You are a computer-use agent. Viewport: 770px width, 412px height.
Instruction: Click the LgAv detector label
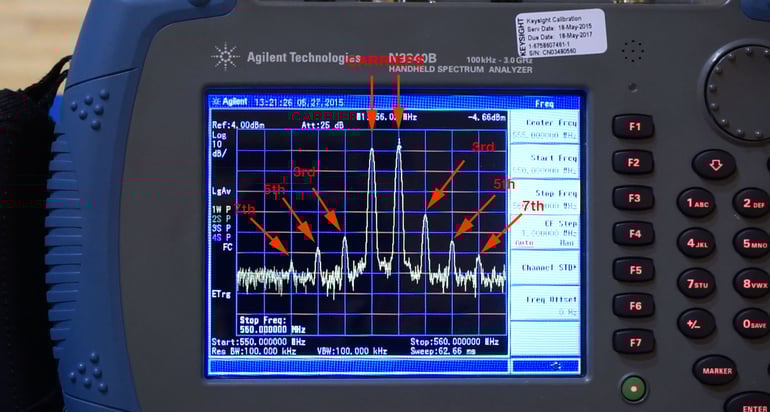[x=222, y=191]
